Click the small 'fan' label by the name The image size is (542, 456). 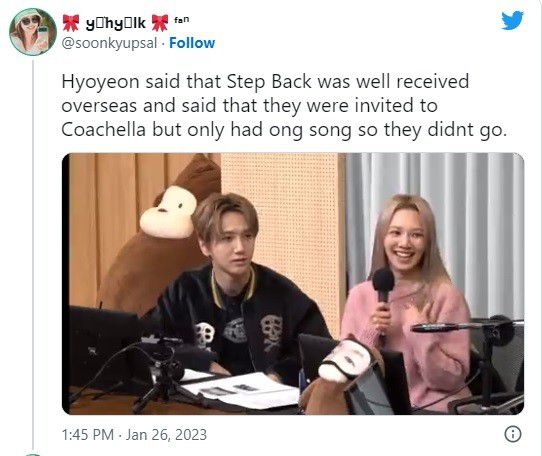click(182, 20)
